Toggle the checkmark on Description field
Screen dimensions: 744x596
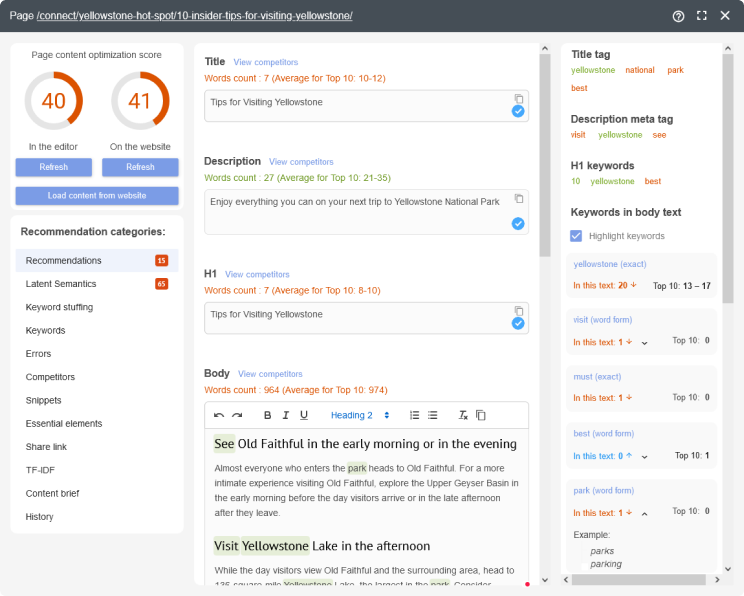point(518,224)
